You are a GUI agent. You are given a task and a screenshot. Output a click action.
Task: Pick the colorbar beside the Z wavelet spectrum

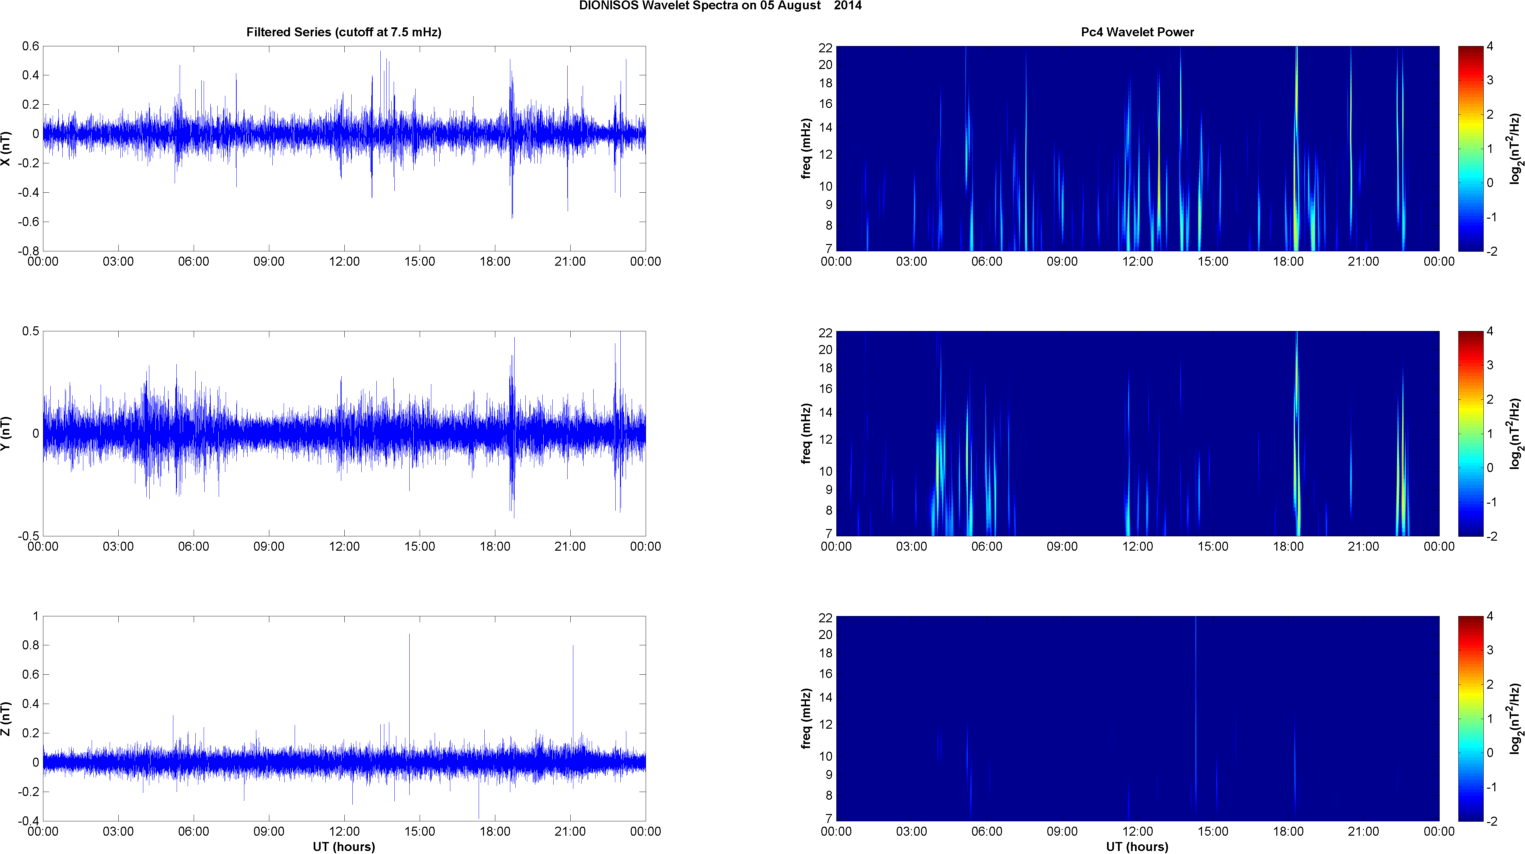point(1470,718)
